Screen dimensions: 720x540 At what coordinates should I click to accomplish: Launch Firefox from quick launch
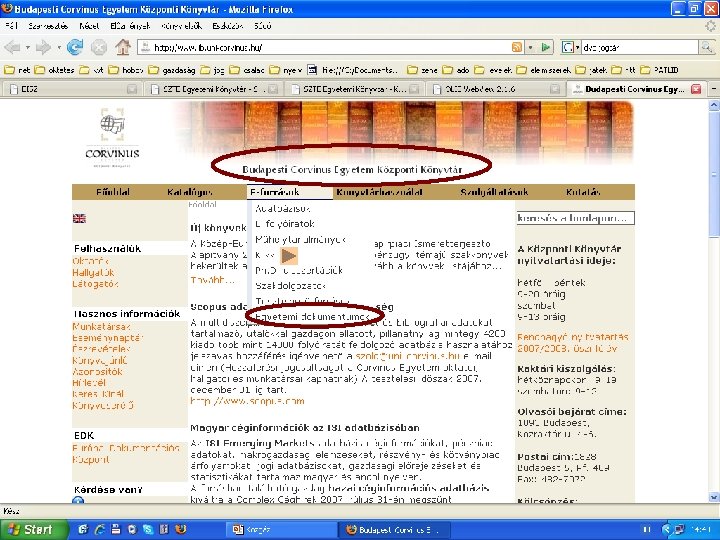pos(180,529)
